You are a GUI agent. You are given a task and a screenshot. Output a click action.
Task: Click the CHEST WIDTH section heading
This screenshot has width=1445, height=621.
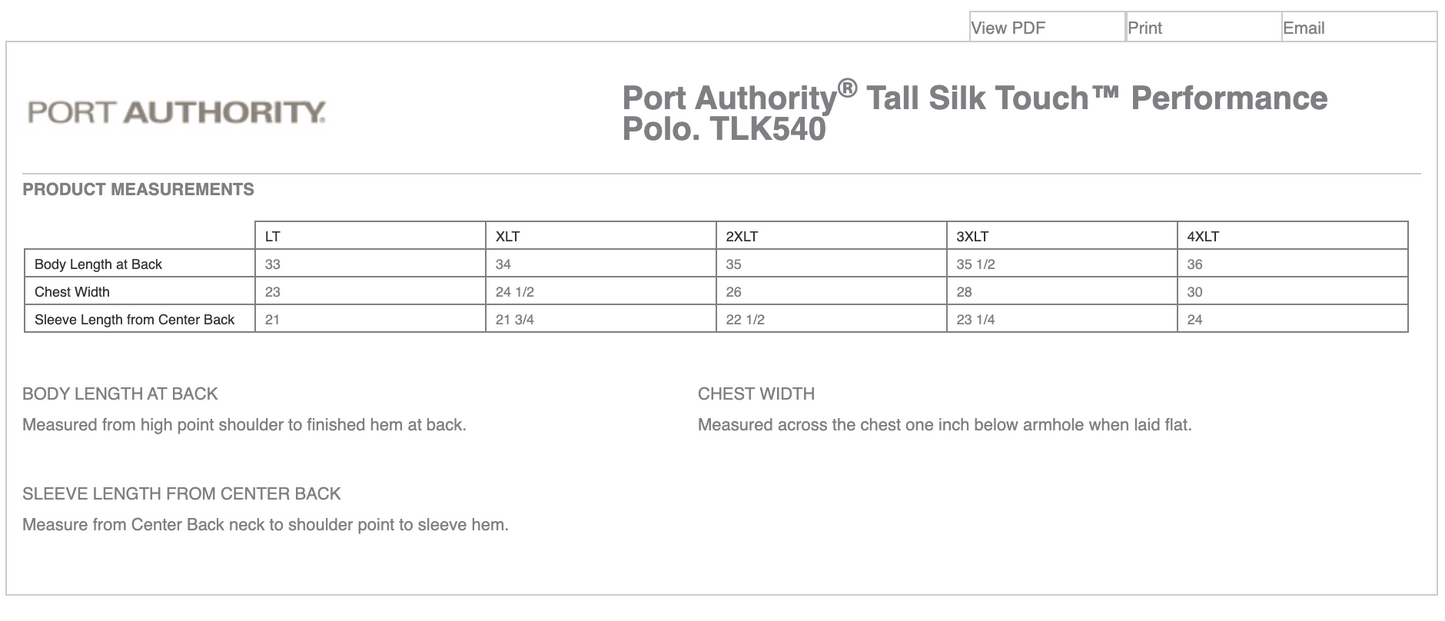pos(756,394)
